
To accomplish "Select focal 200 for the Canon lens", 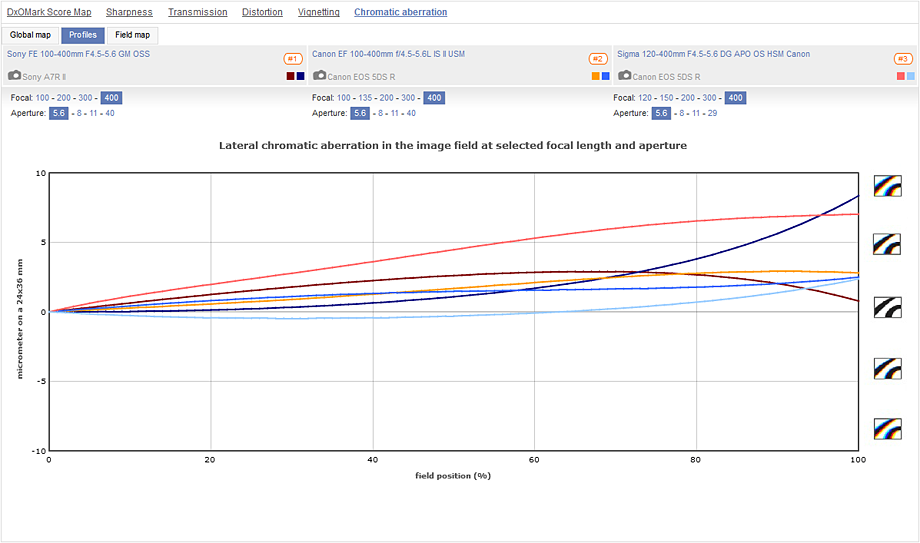I will tap(387, 98).
